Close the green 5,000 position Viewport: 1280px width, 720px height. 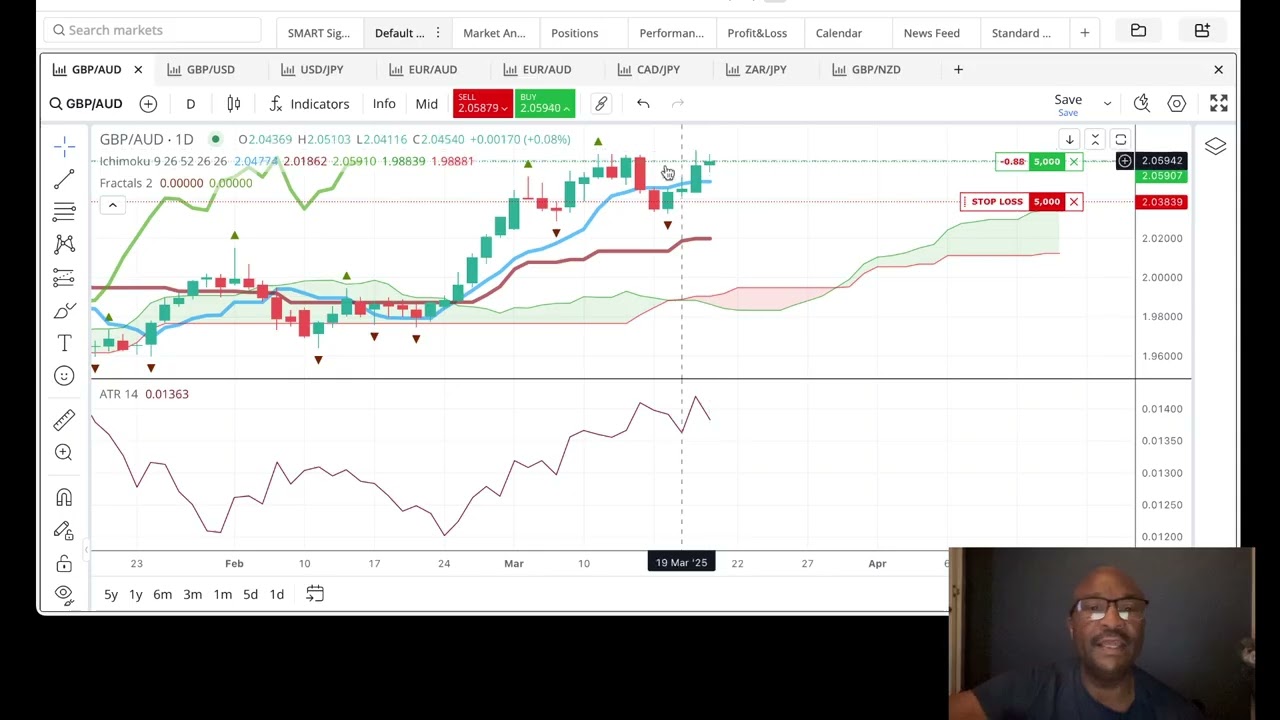[x=1074, y=162]
